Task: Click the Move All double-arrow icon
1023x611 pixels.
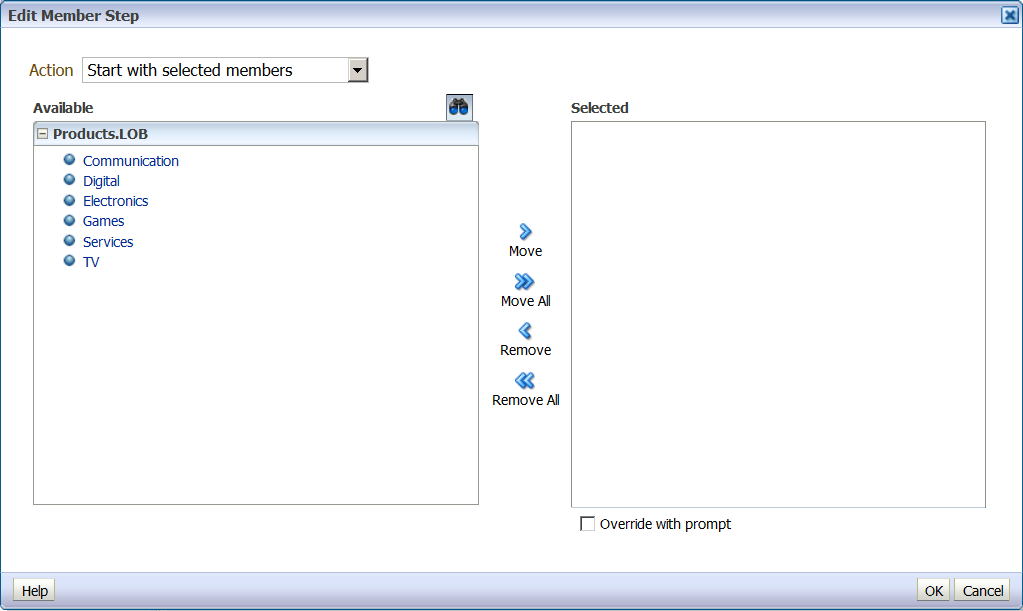Action: 524,282
